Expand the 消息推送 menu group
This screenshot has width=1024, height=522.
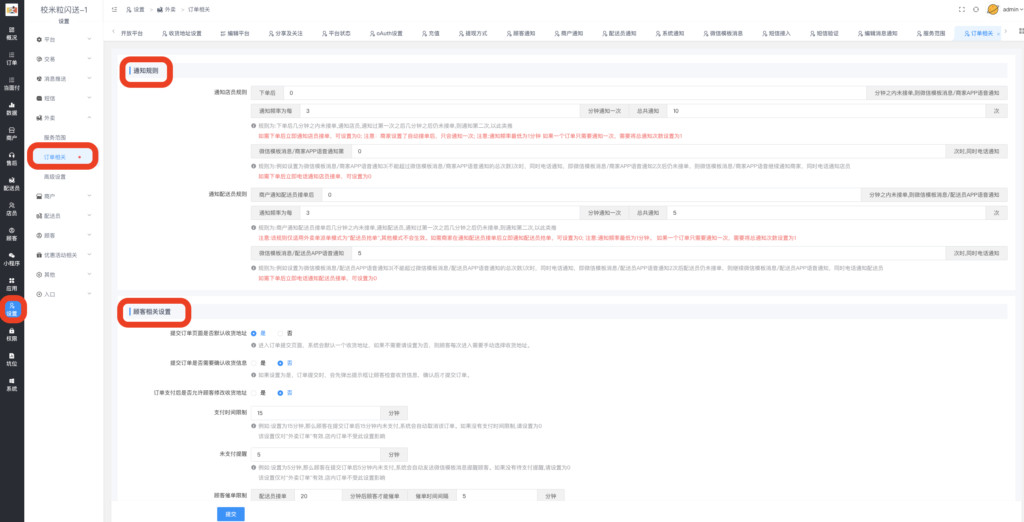(x=65, y=78)
